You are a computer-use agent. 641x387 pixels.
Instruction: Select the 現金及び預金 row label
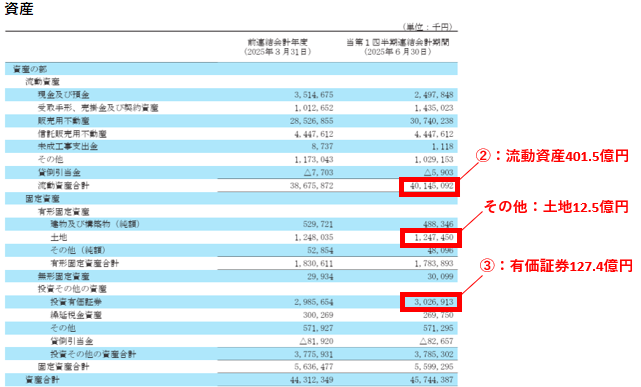tap(63, 95)
